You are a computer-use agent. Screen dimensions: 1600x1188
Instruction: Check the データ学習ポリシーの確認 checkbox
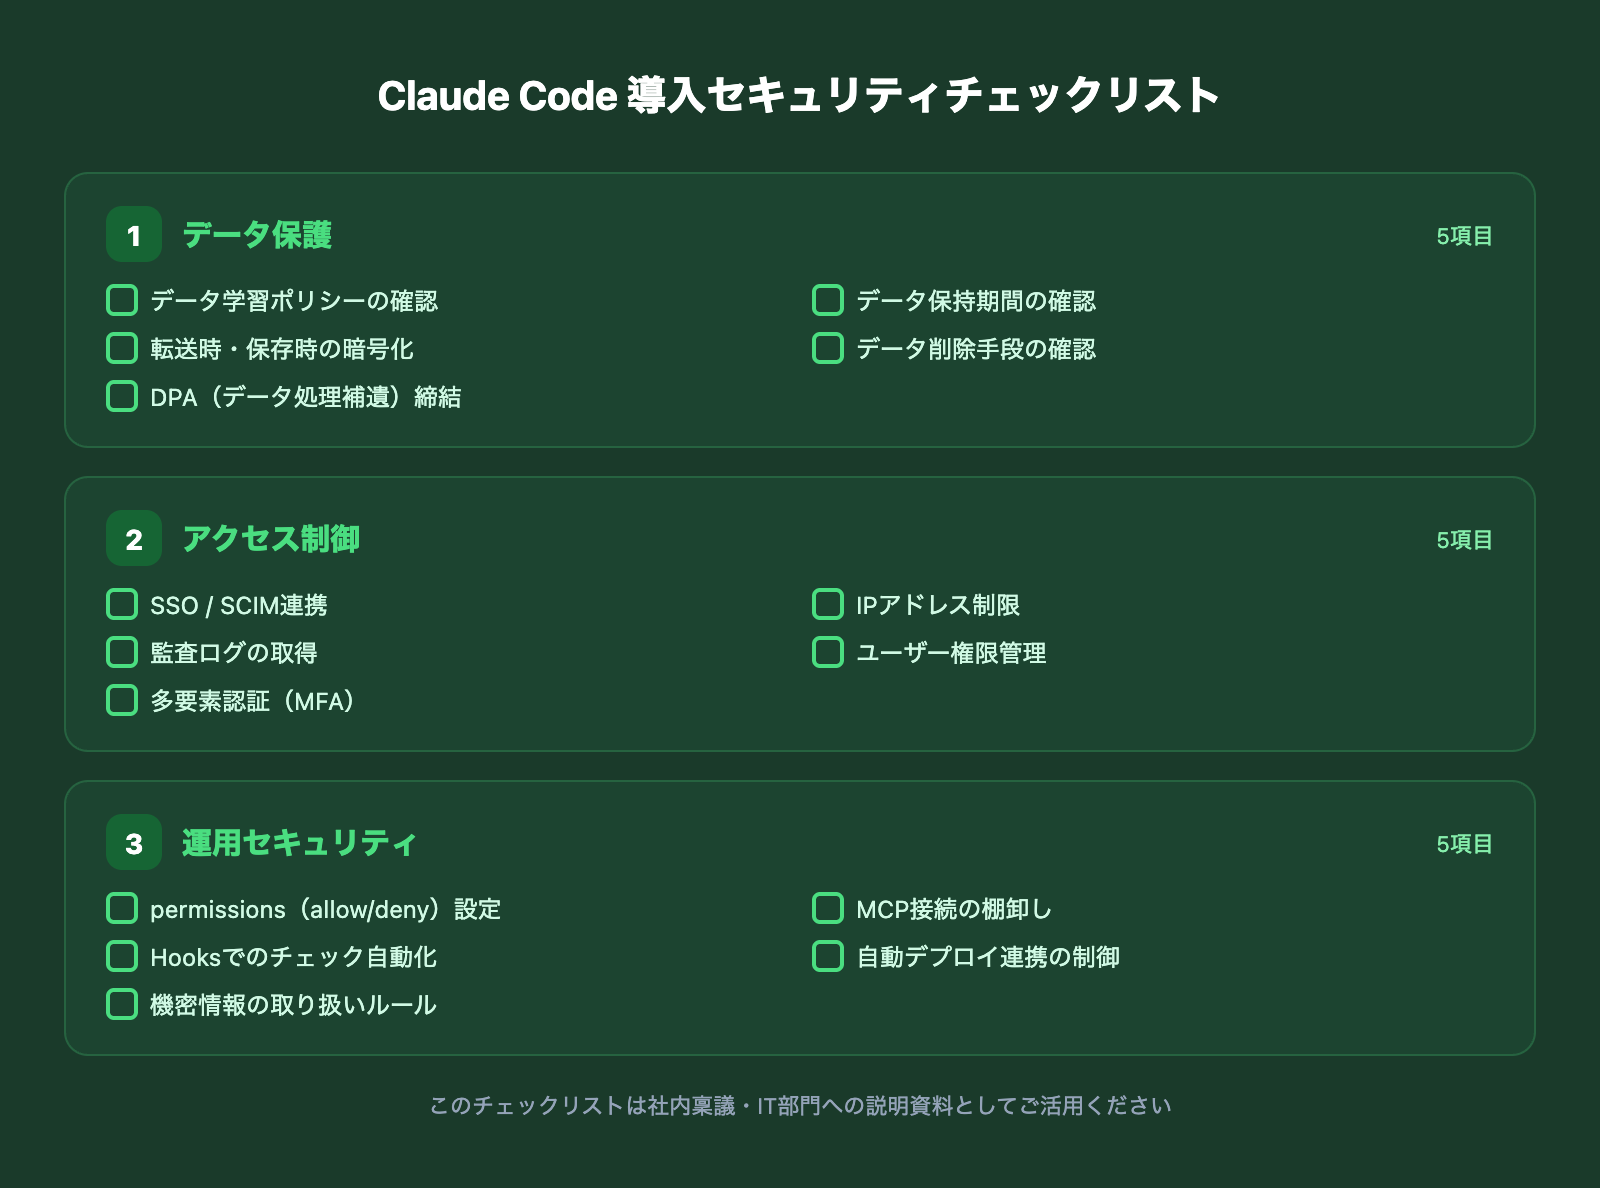[x=122, y=300]
